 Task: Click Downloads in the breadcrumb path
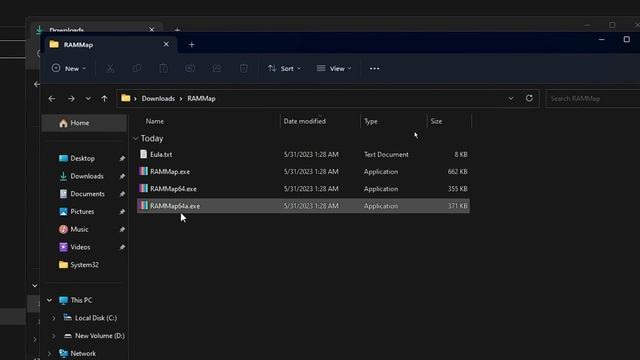pyautogui.click(x=158, y=98)
